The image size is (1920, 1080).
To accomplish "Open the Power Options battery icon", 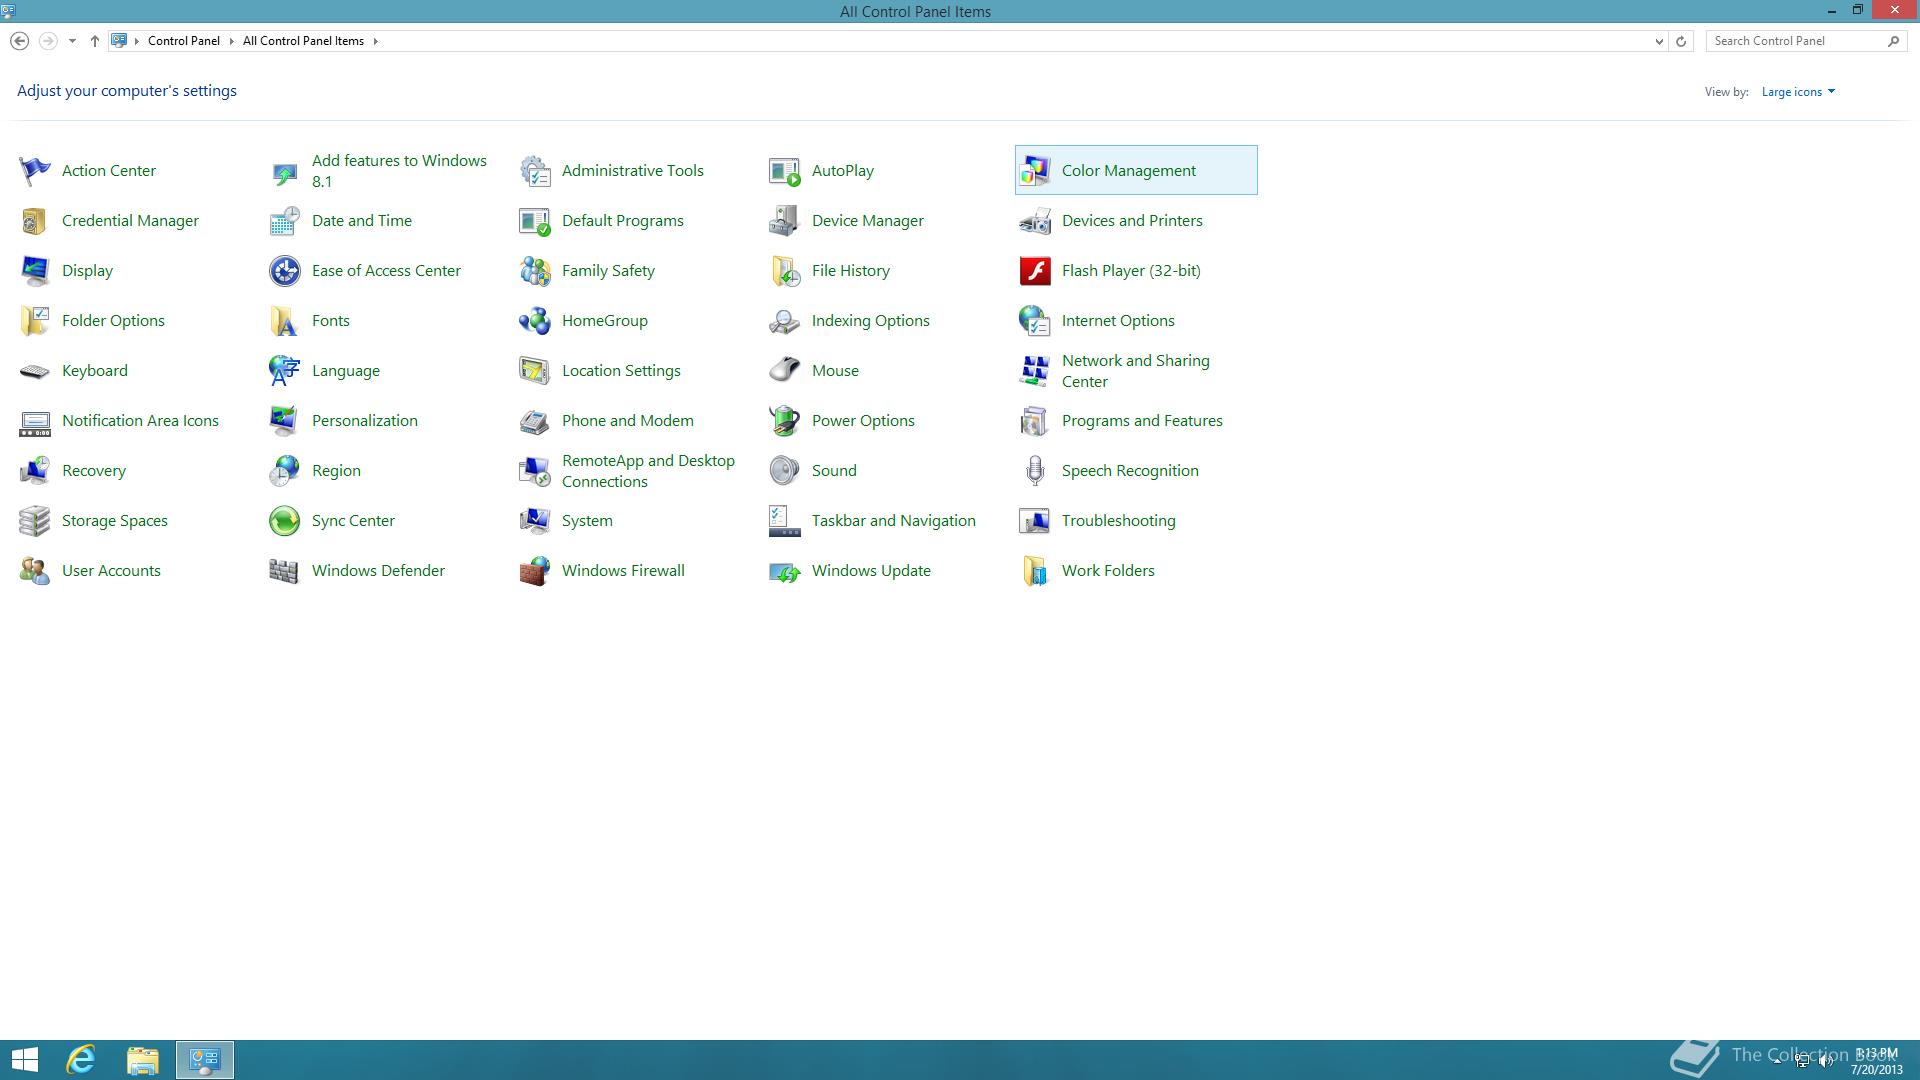I will tap(785, 421).
